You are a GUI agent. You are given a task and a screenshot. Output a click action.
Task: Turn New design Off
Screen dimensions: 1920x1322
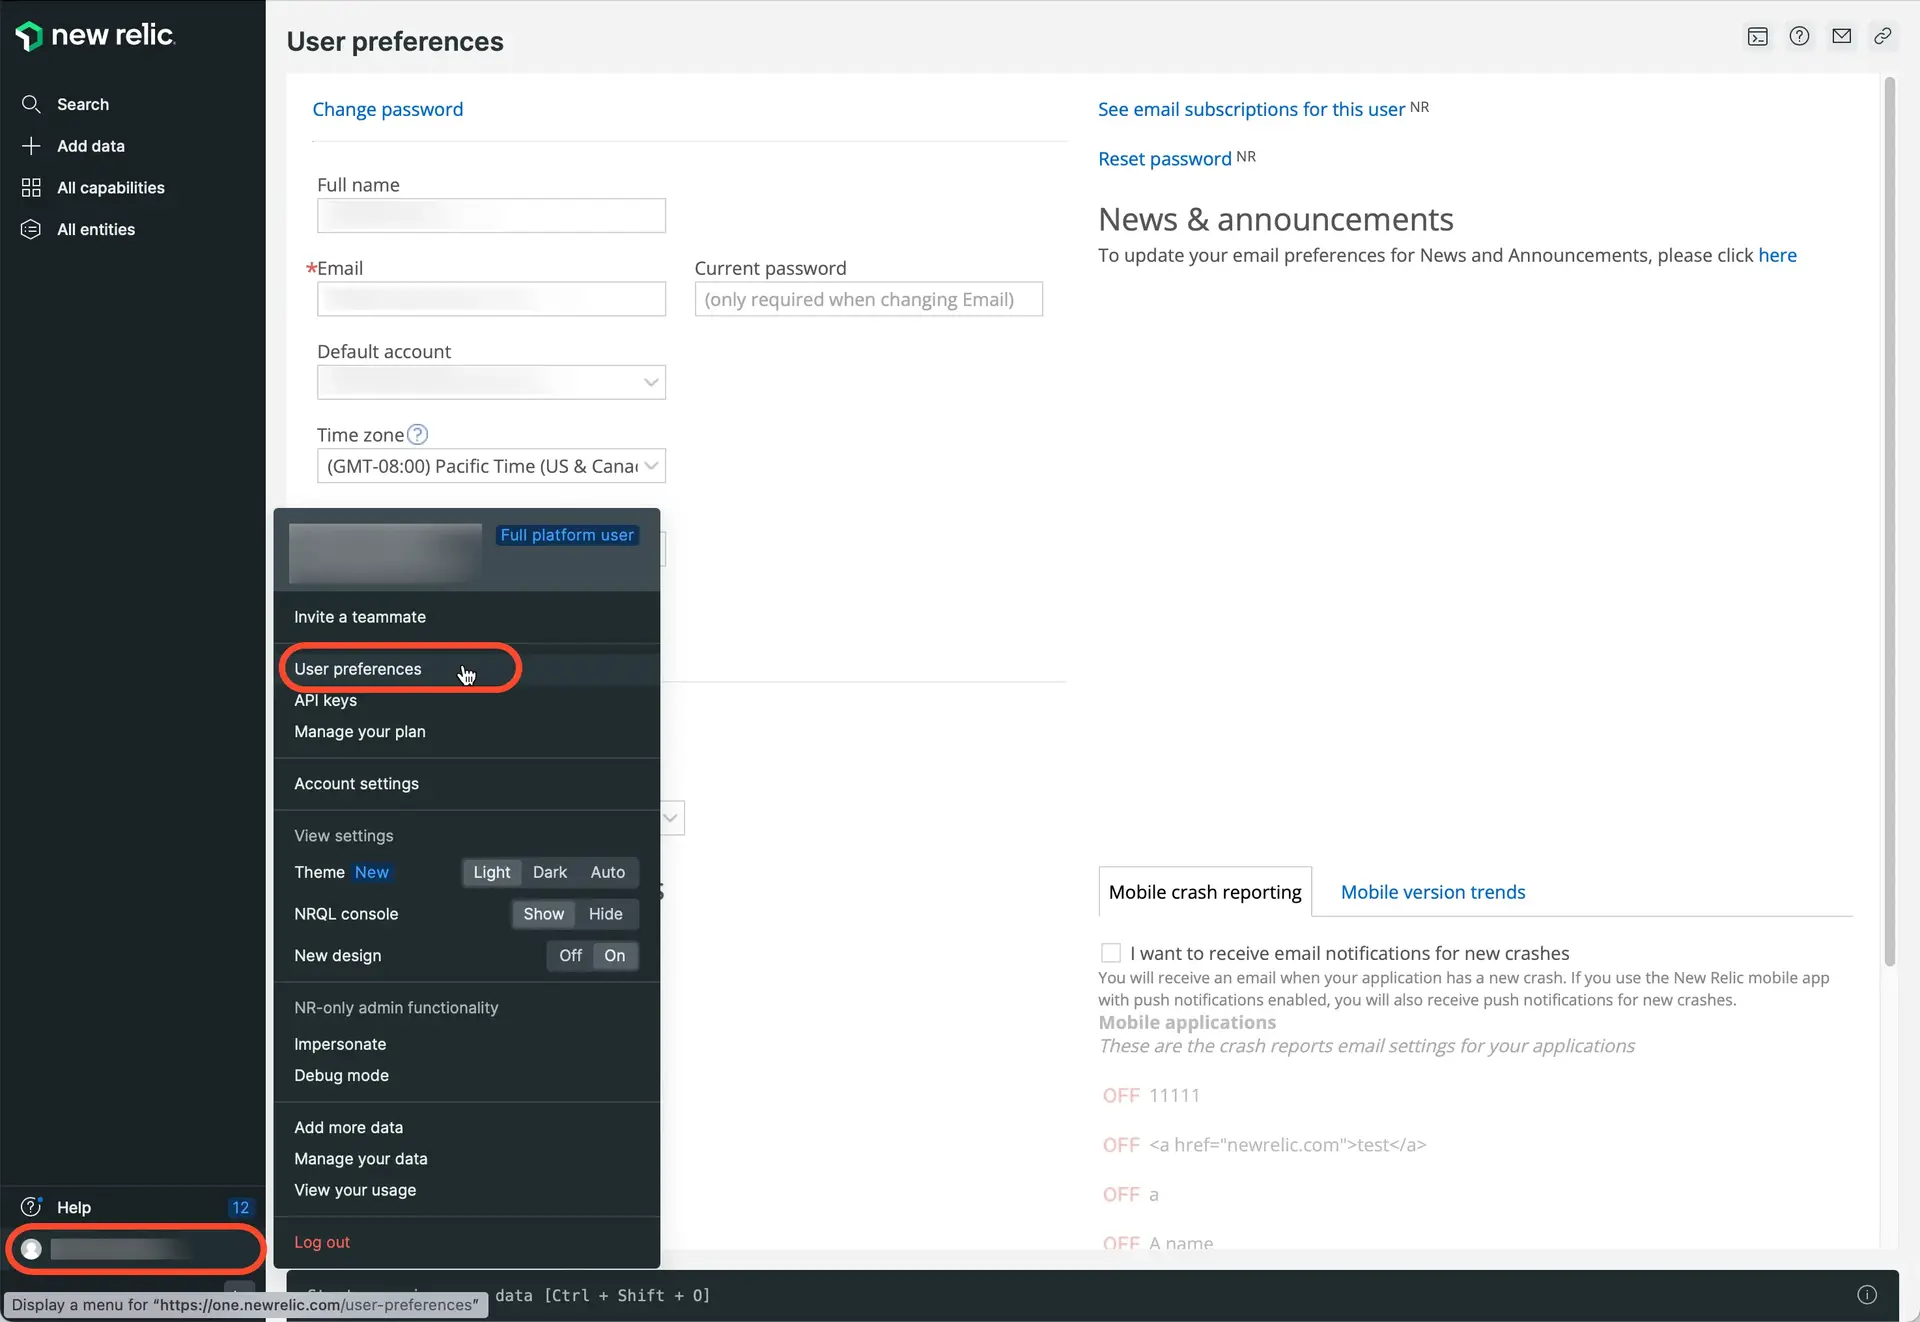[571, 956]
